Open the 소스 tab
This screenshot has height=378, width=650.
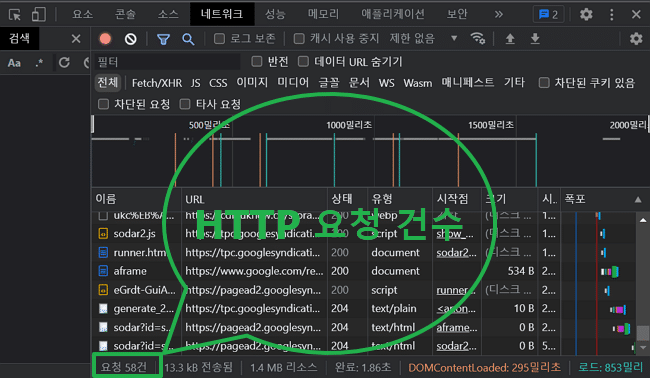(x=168, y=14)
